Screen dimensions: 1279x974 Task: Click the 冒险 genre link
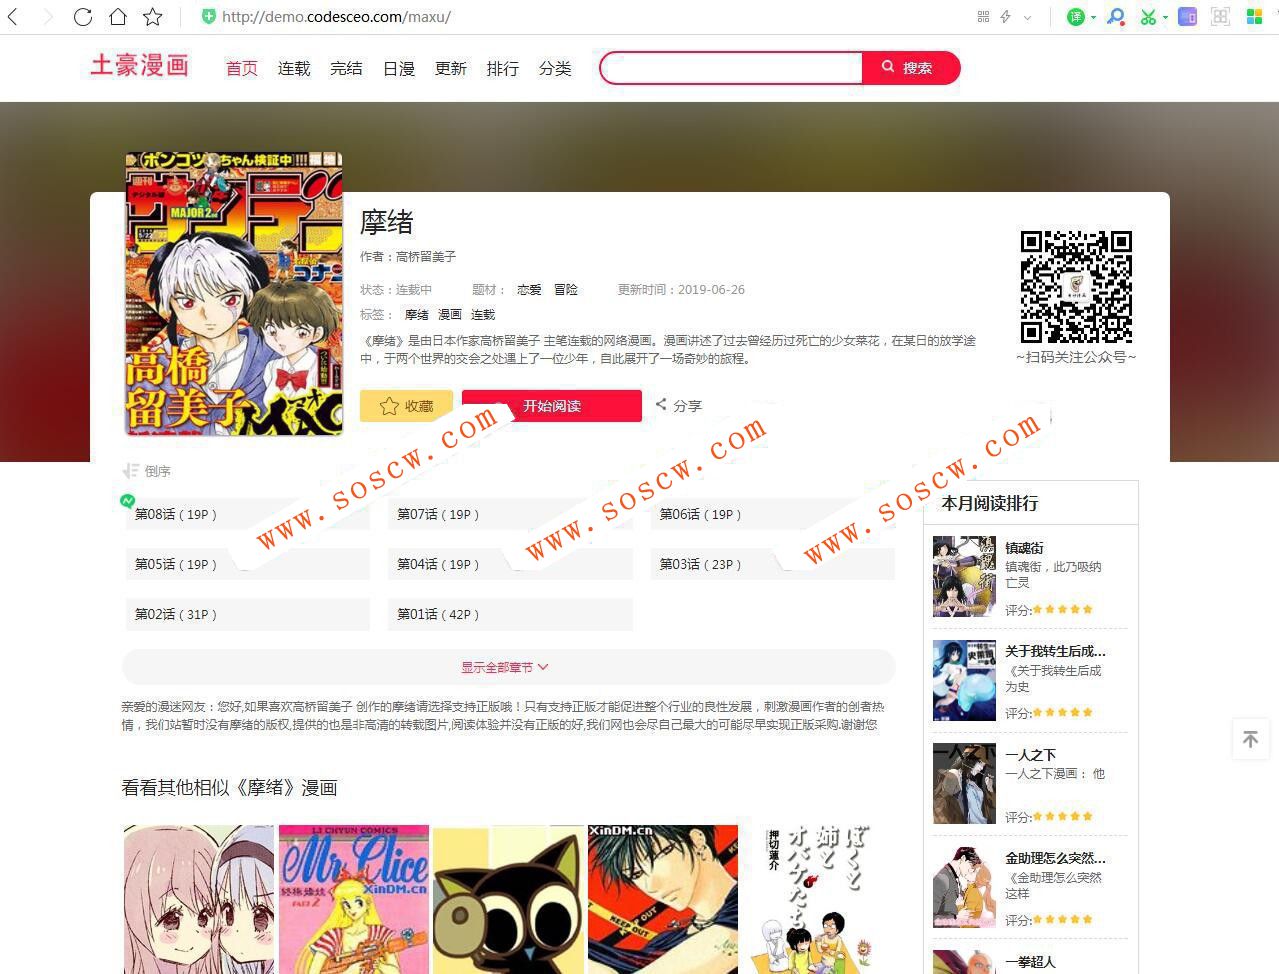click(x=566, y=290)
